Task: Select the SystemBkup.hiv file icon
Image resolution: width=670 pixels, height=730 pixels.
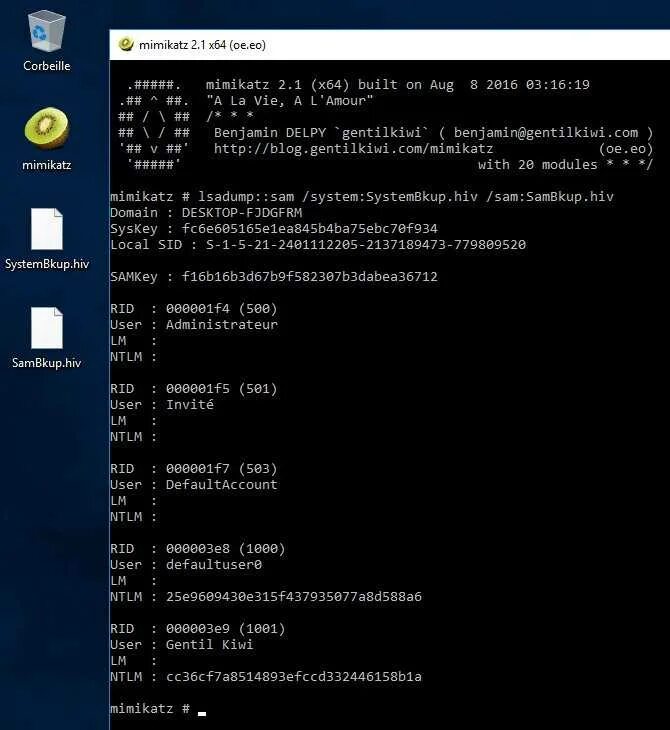Action: tap(47, 229)
